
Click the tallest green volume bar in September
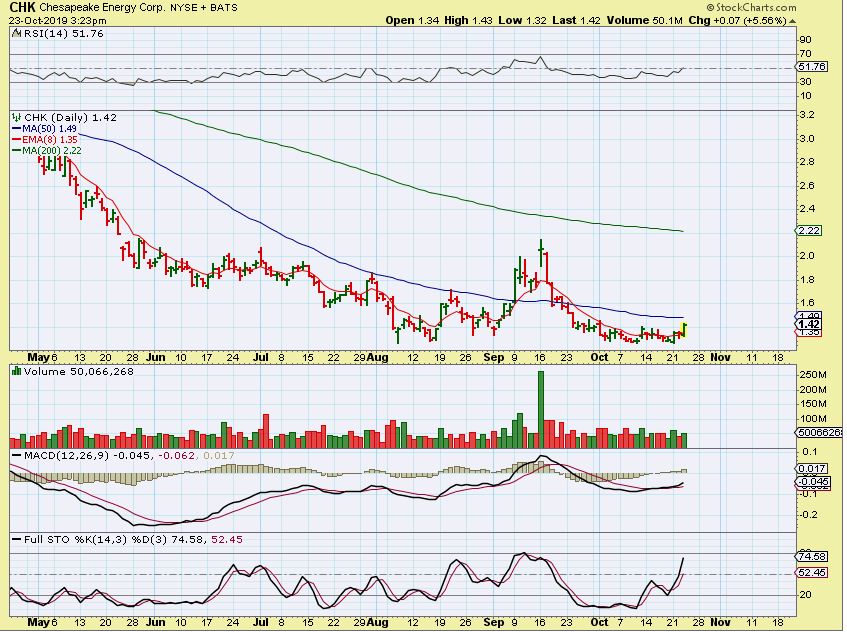(x=541, y=409)
